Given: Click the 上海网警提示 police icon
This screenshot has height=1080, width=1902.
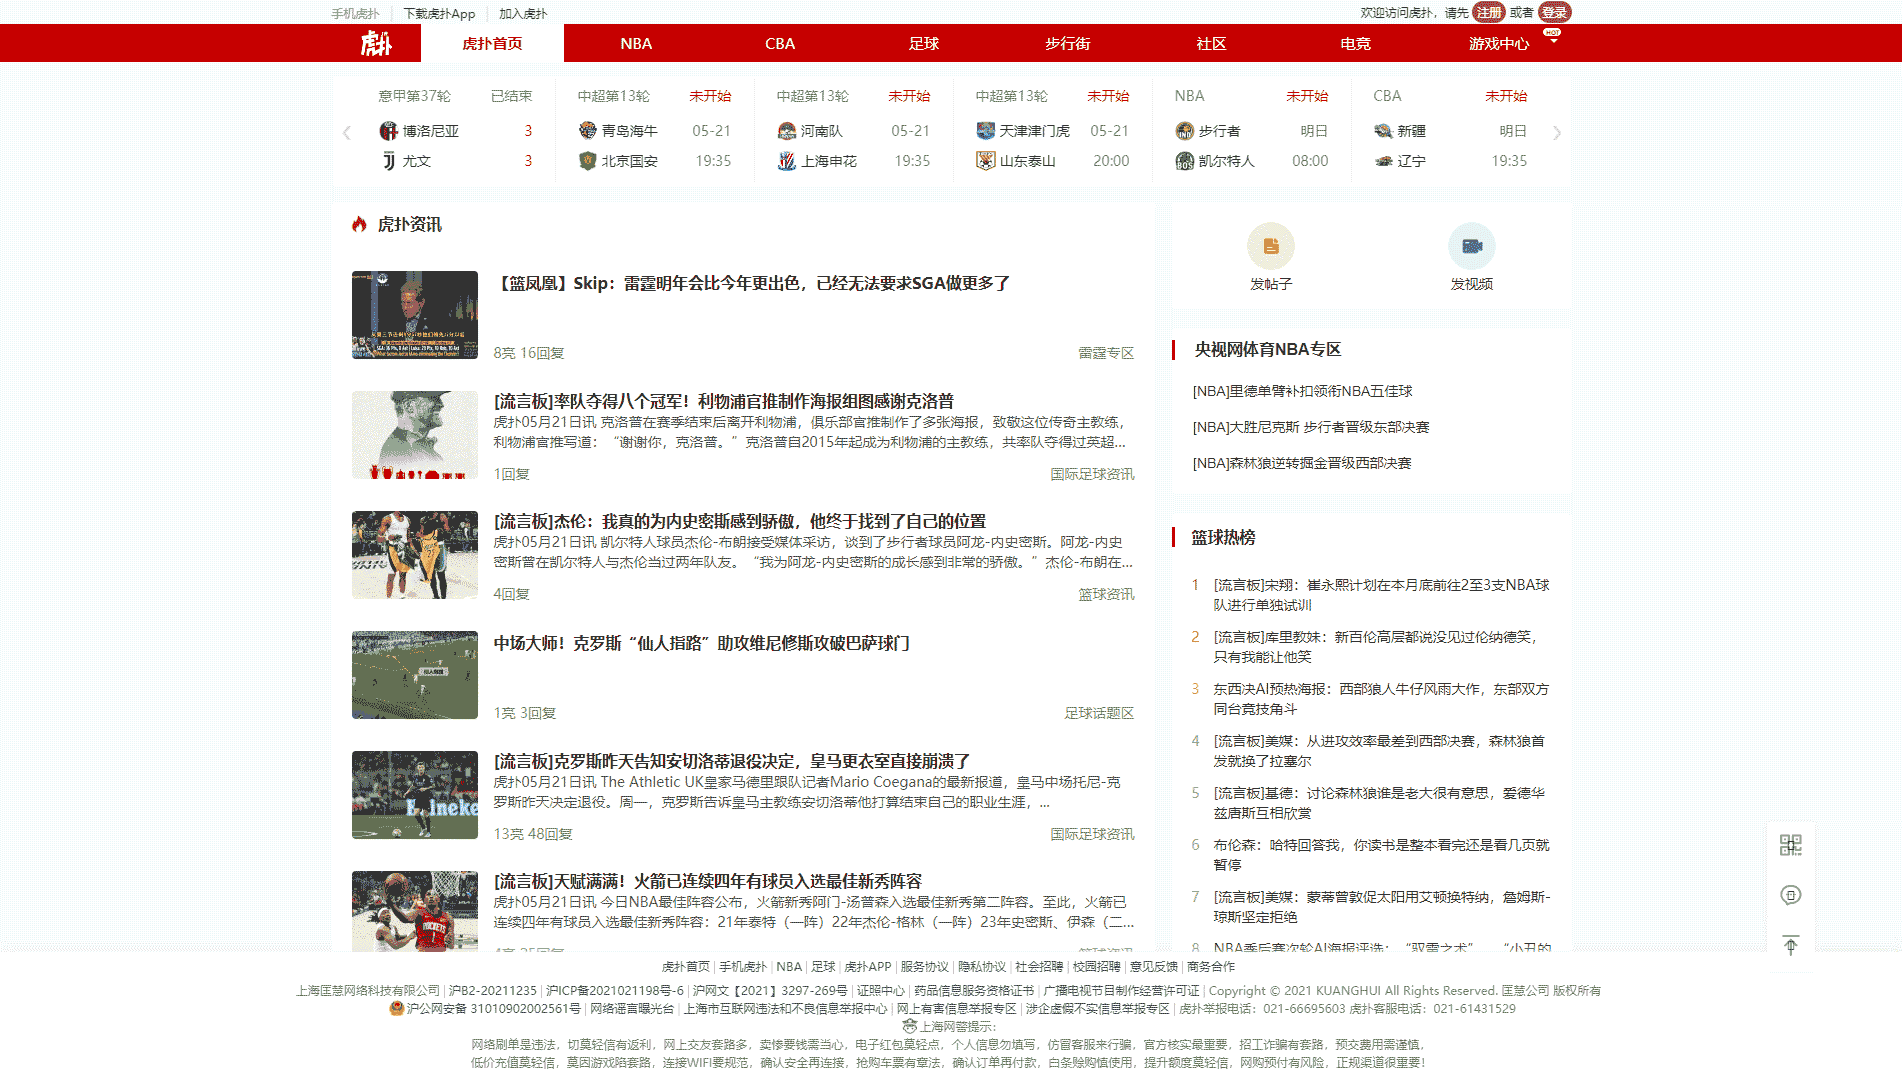Looking at the screenshot, I should tap(909, 1026).
